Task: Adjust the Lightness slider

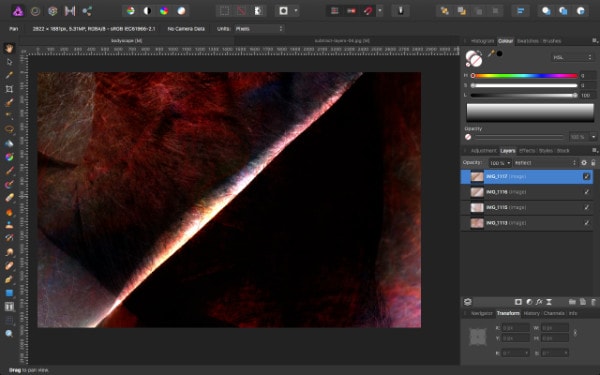Action: 524,95
